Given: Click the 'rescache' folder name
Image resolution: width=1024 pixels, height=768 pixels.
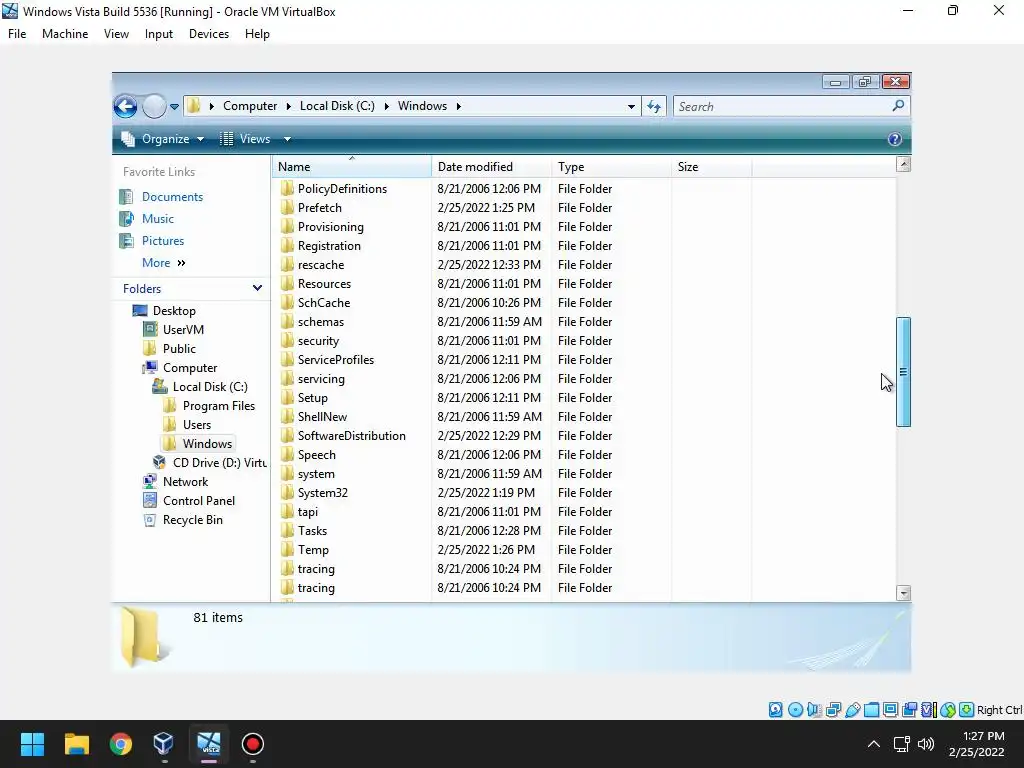Looking at the screenshot, I should click(x=321, y=264).
